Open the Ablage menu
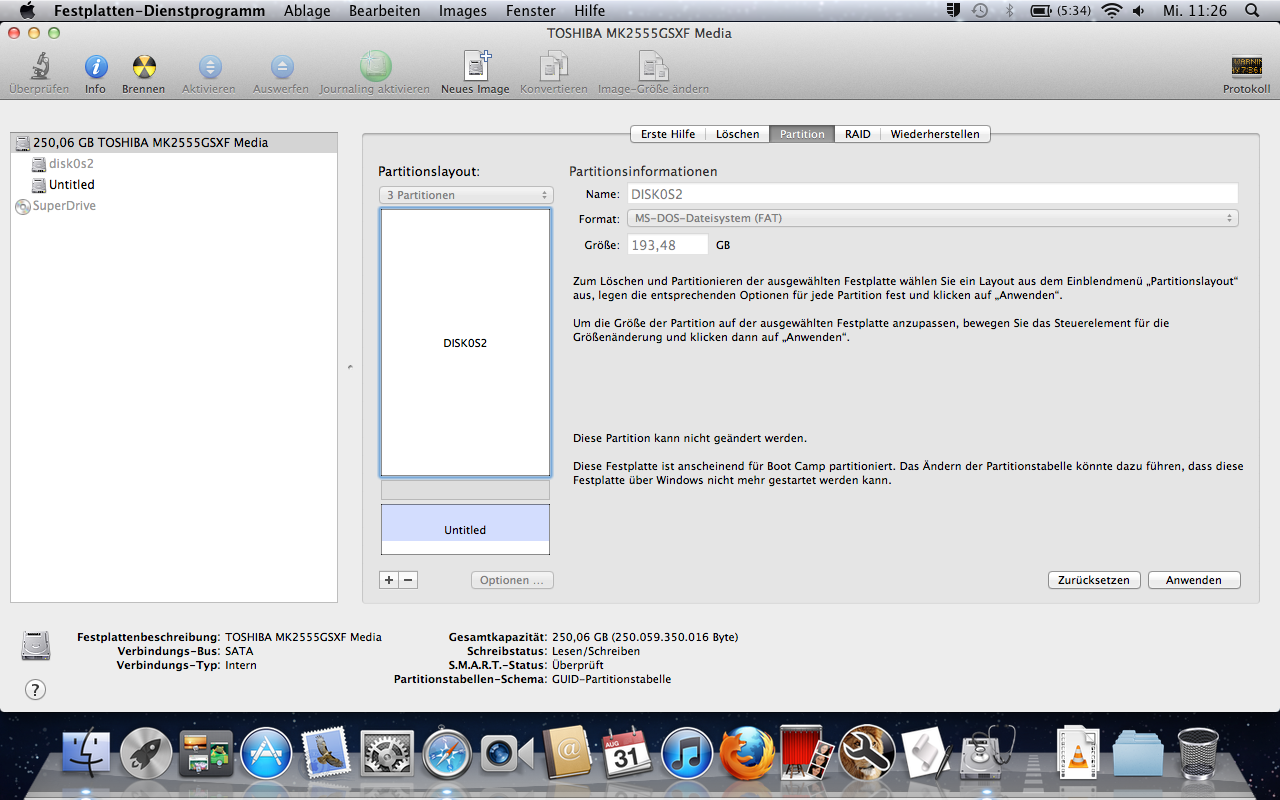The height and width of the screenshot is (800, 1280). pyautogui.click(x=307, y=10)
